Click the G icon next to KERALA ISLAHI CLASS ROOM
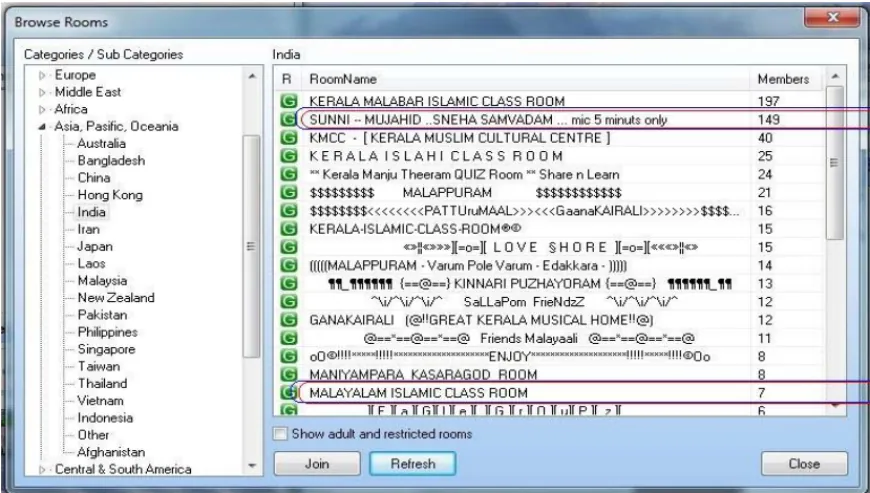Image resolution: width=870 pixels, height=493 pixels. click(288, 156)
